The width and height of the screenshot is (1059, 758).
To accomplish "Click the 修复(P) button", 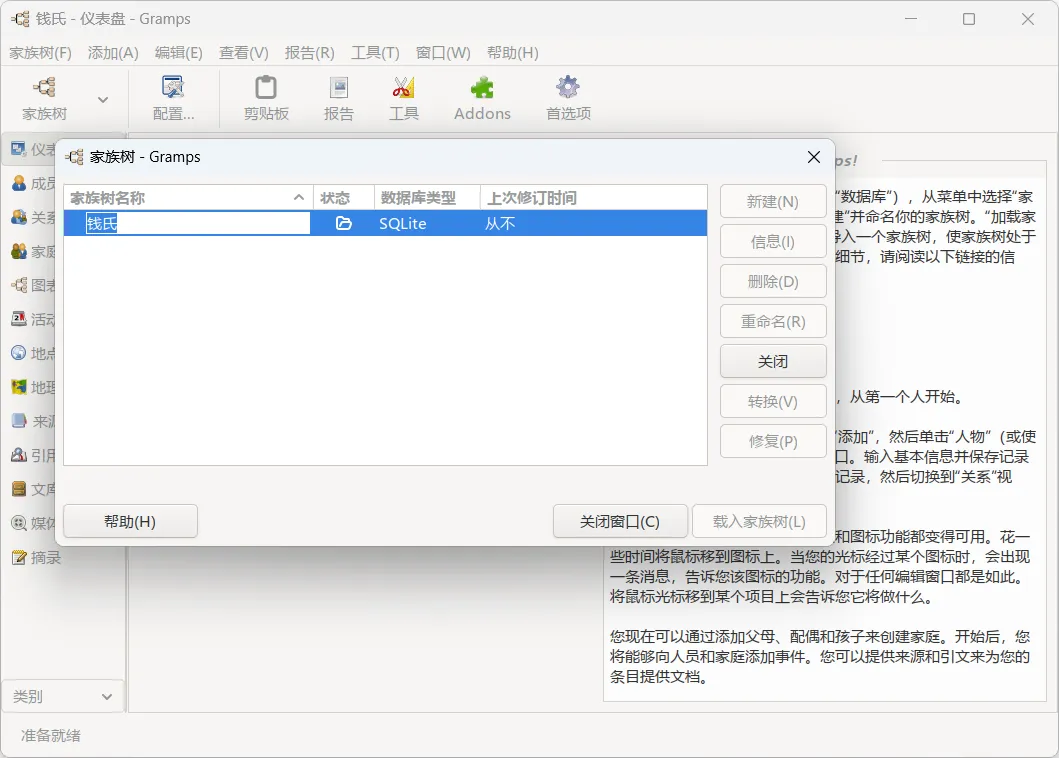I will pyautogui.click(x=773, y=441).
